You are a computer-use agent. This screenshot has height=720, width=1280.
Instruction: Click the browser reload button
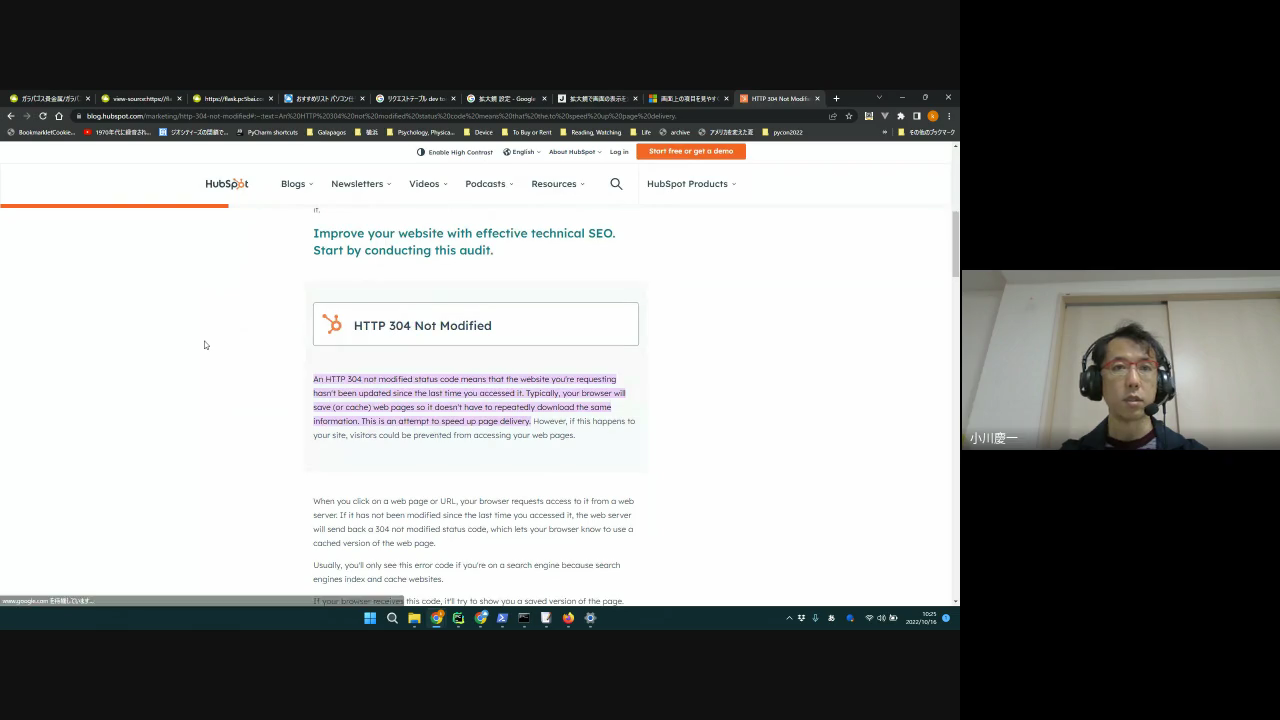click(x=42, y=116)
